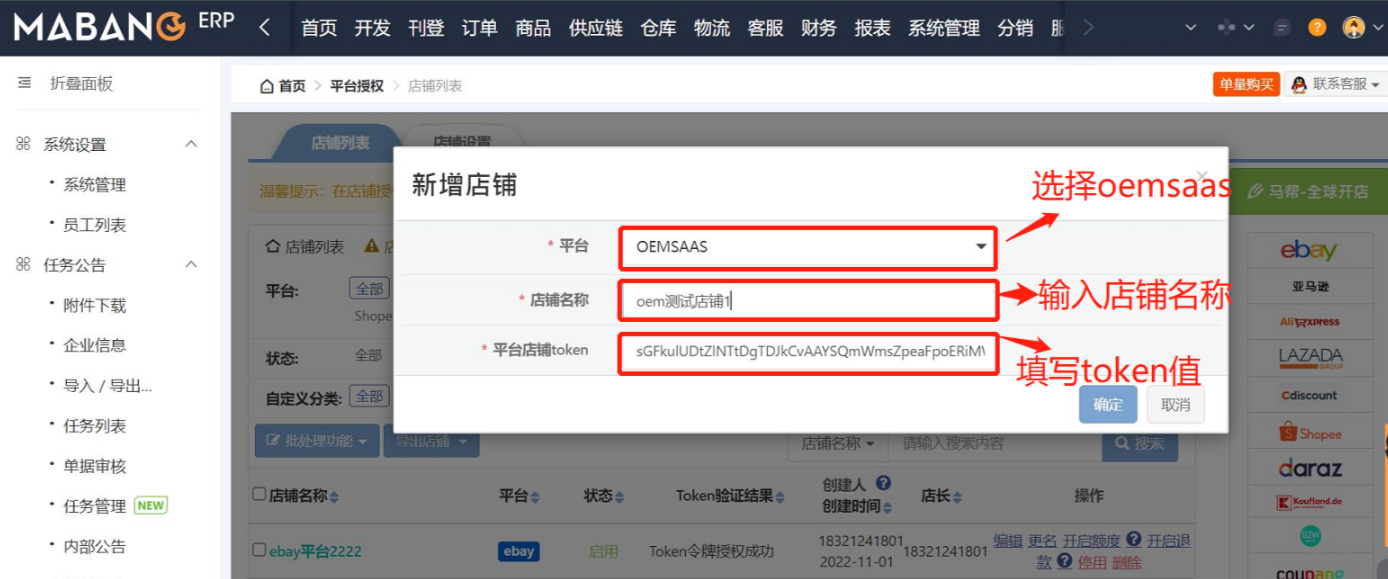The image size is (1388, 579).
Task: Open the 仓库 top menu
Action: (x=658, y=28)
